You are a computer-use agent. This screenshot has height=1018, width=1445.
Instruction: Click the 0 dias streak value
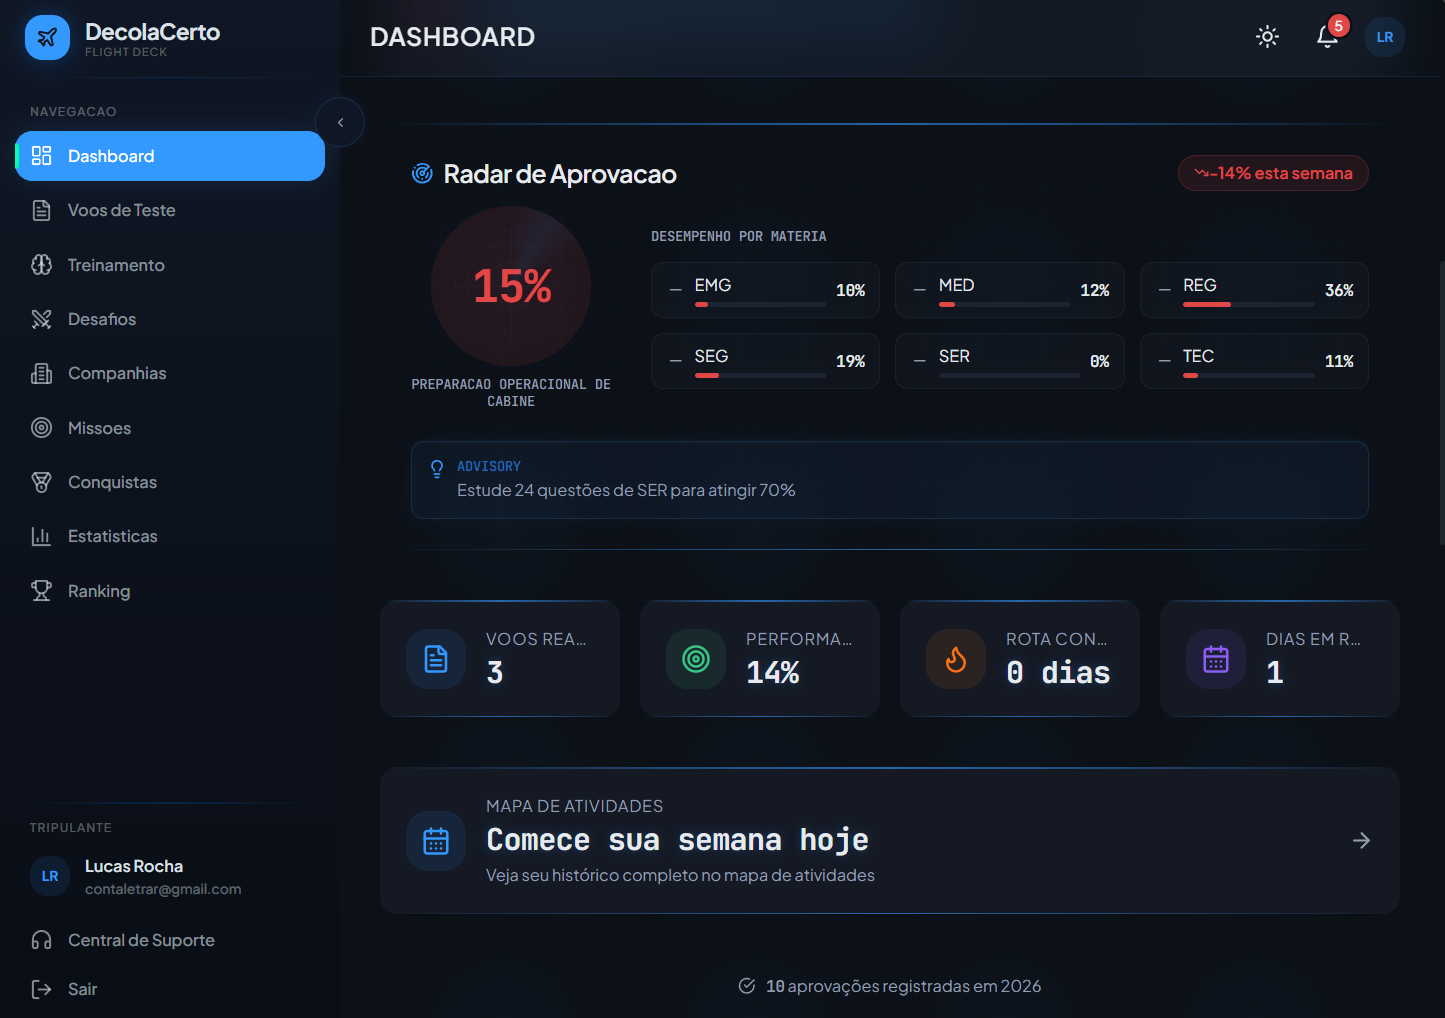pyautogui.click(x=1058, y=673)
